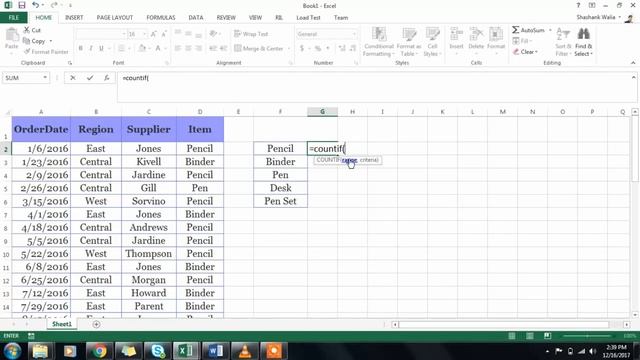This screenshot has width=640, height=360.
Task: Click the Windows Start button
Action: click(12, 351)
